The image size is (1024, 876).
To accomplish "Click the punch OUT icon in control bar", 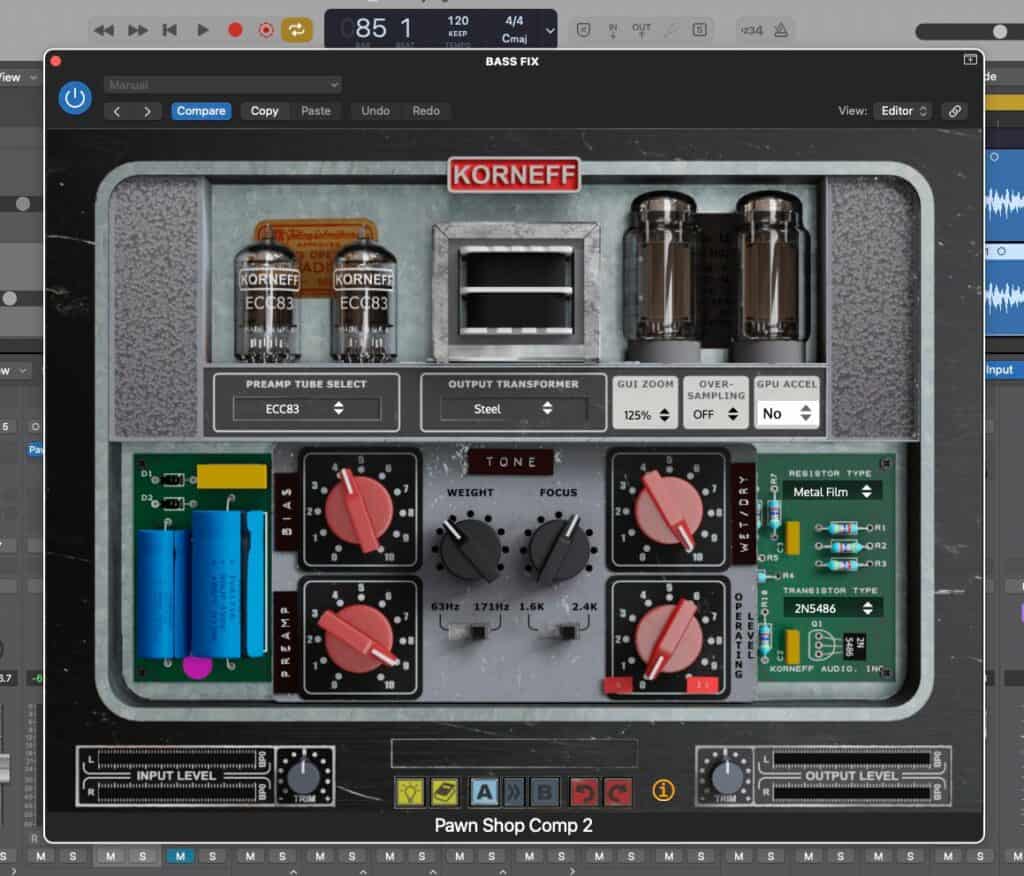I will [x=641, y=30].
